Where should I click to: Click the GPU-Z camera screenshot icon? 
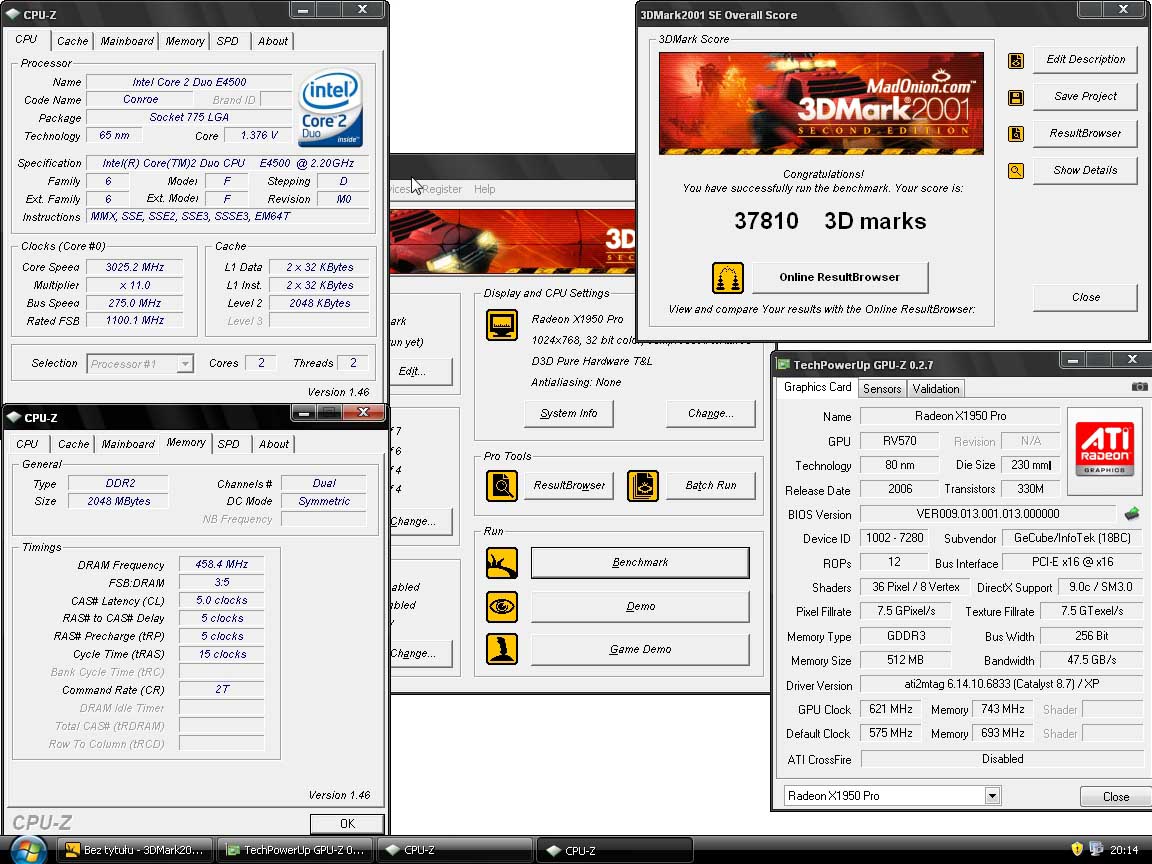1139,386
